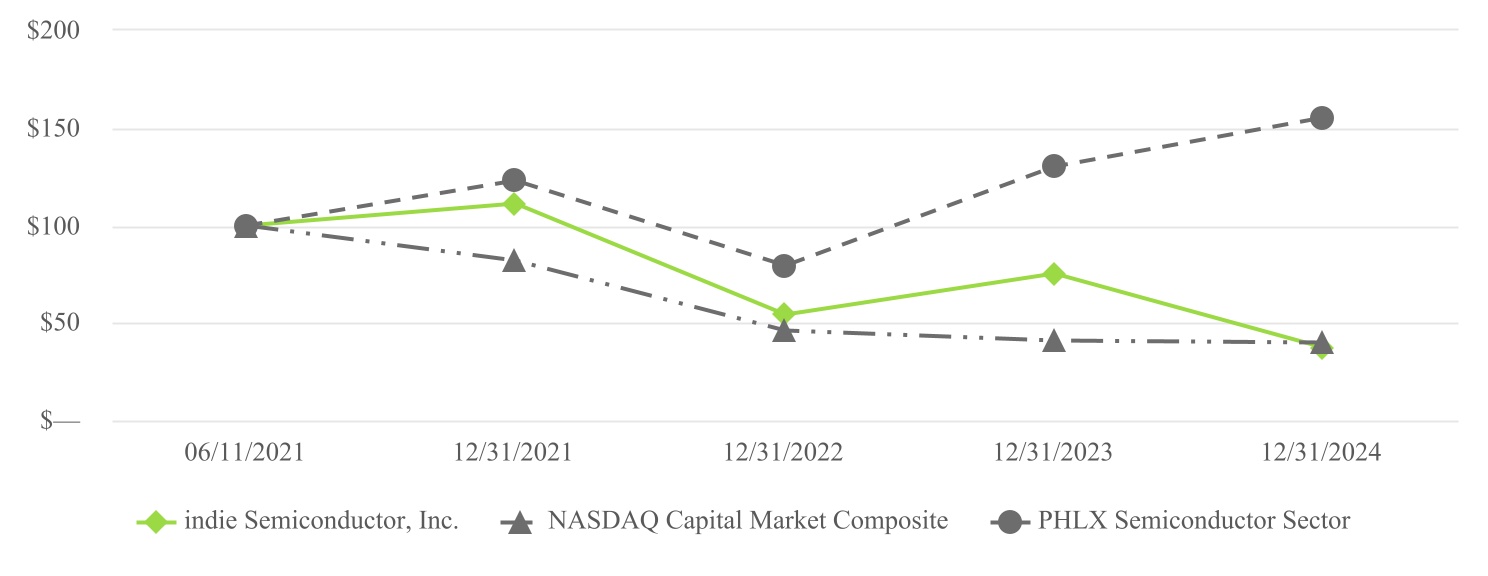Select the NASDAQ triangle data point at 12/31/2023
This screenshot has width=1488, height=576.
pos(1053,342)
